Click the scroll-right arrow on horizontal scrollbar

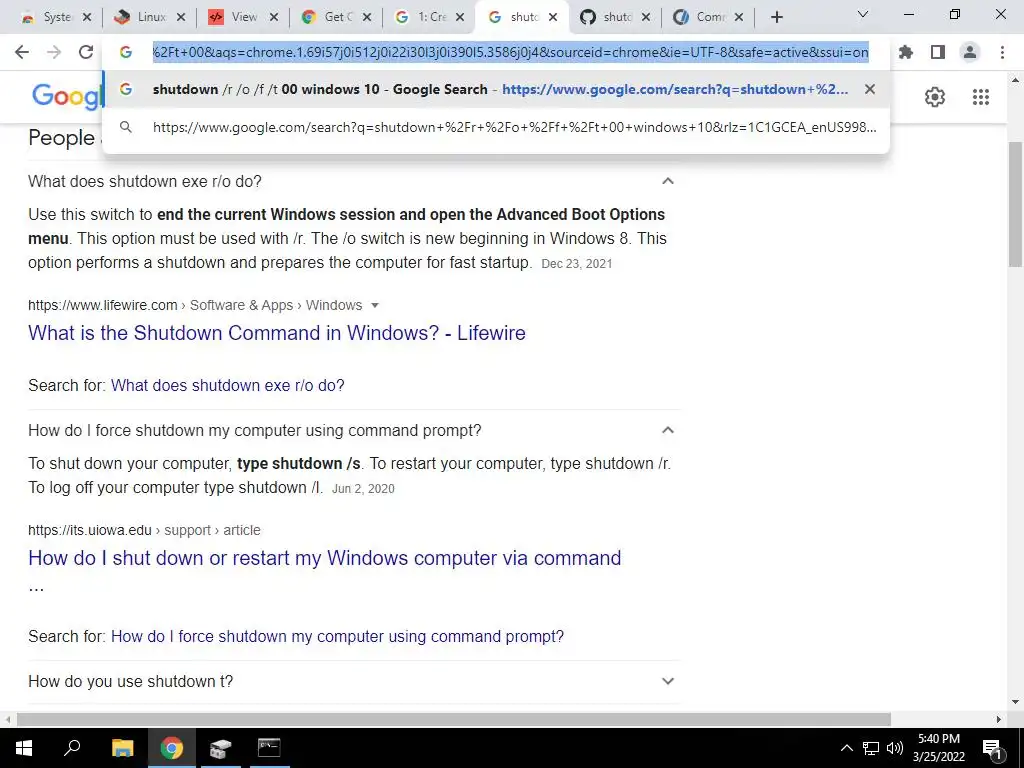(999, 720)
